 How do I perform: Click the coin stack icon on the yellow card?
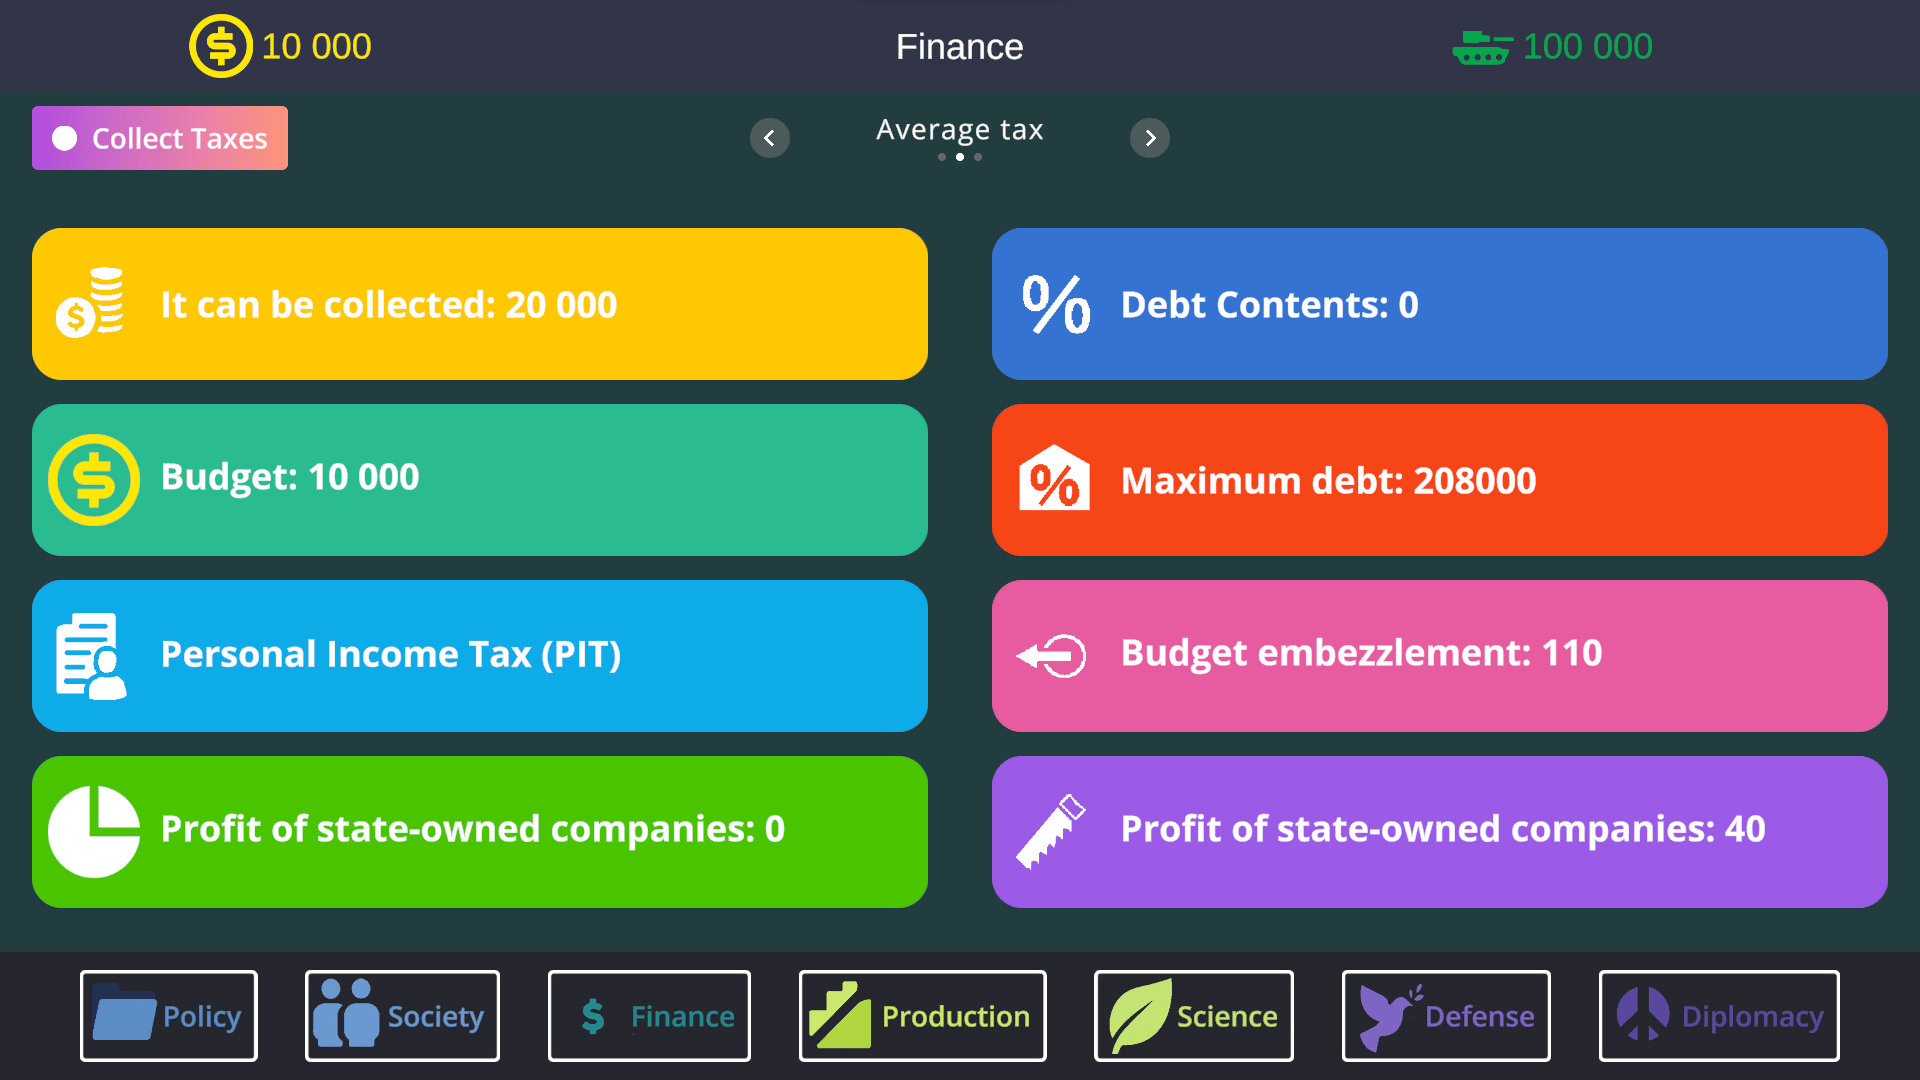(91, 303)
